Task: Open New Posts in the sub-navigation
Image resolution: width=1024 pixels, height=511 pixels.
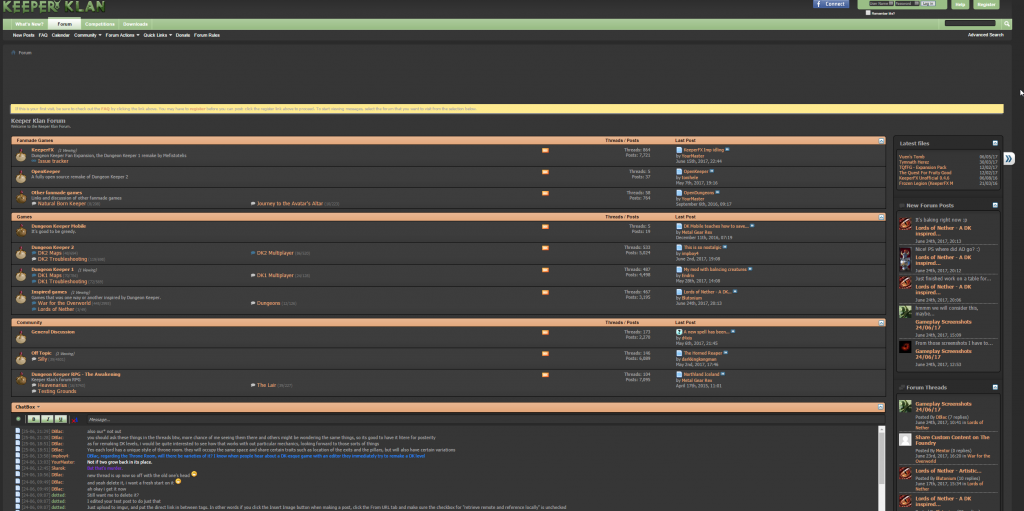Action: [24, 35]
